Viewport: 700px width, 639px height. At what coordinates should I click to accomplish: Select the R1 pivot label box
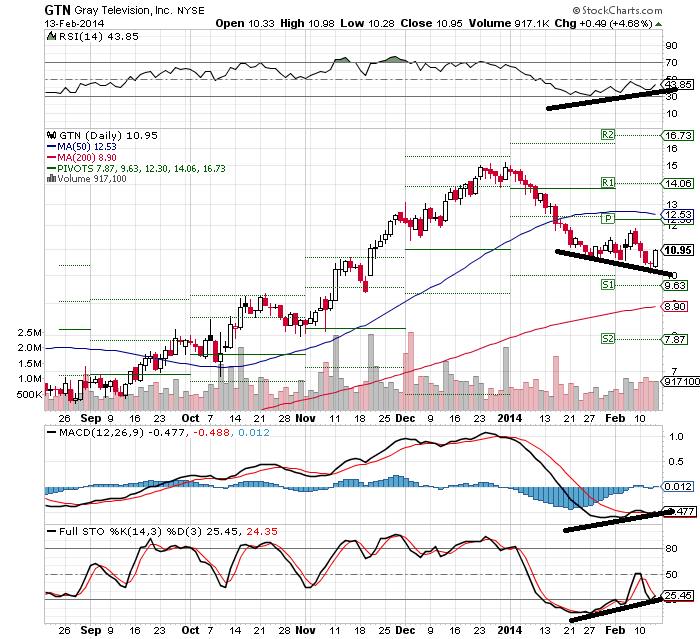[608, 182]
